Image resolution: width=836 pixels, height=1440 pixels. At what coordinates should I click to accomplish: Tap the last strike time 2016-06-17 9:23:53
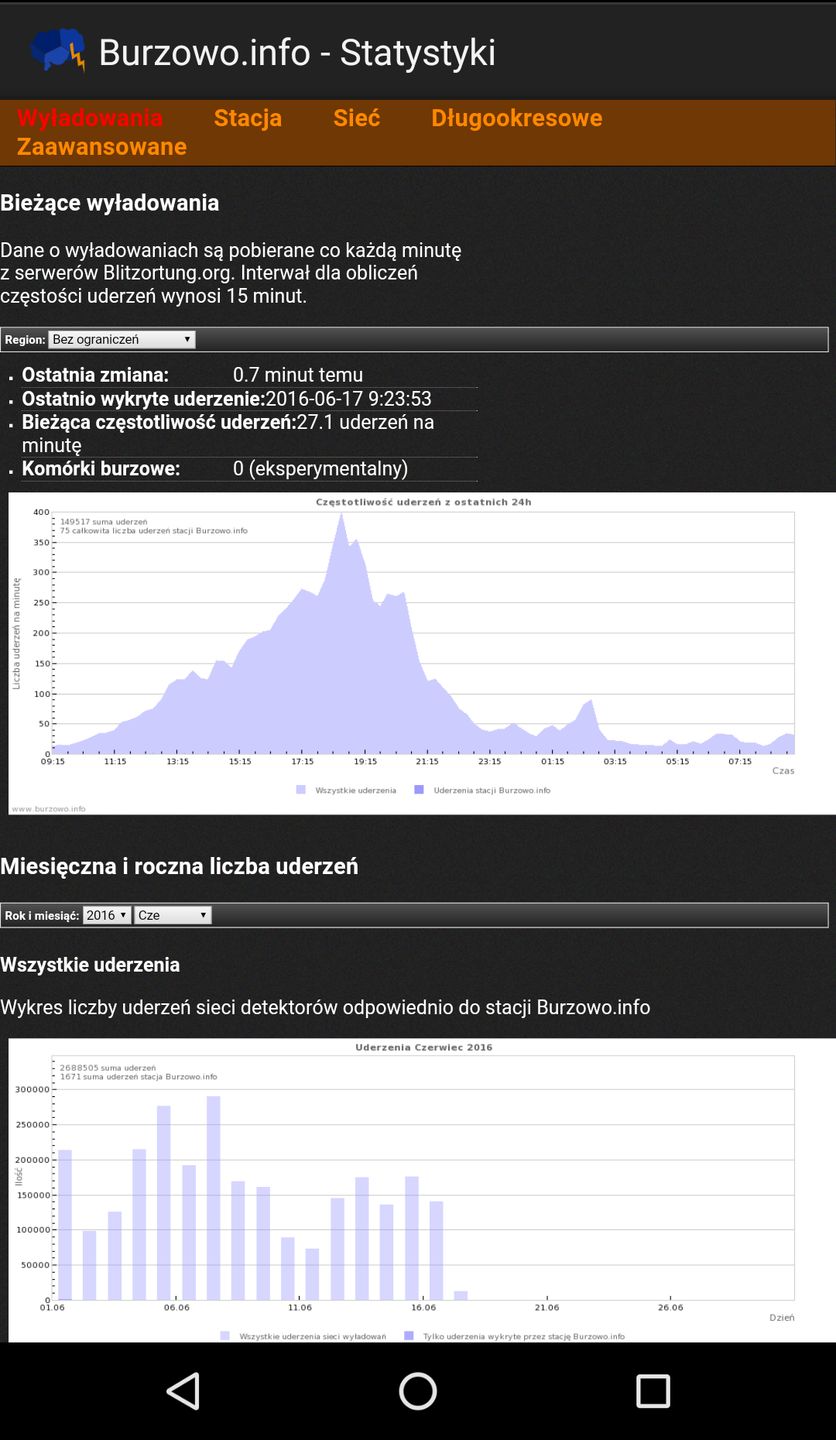(x=348, y=399)
